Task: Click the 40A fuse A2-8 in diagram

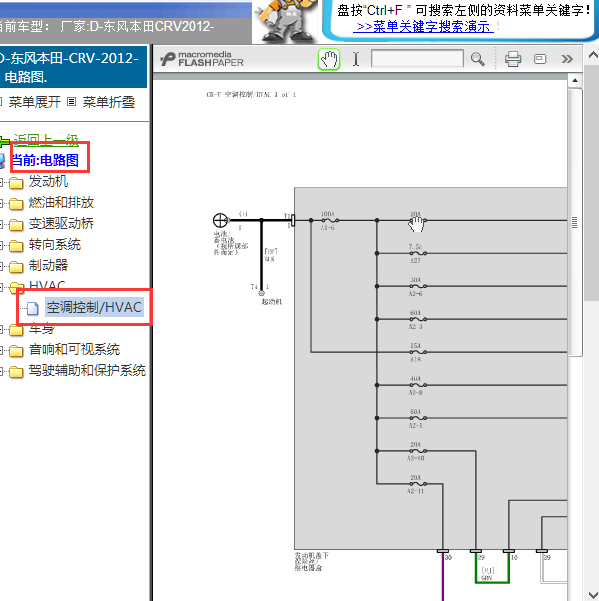Action: click(417, 385)
